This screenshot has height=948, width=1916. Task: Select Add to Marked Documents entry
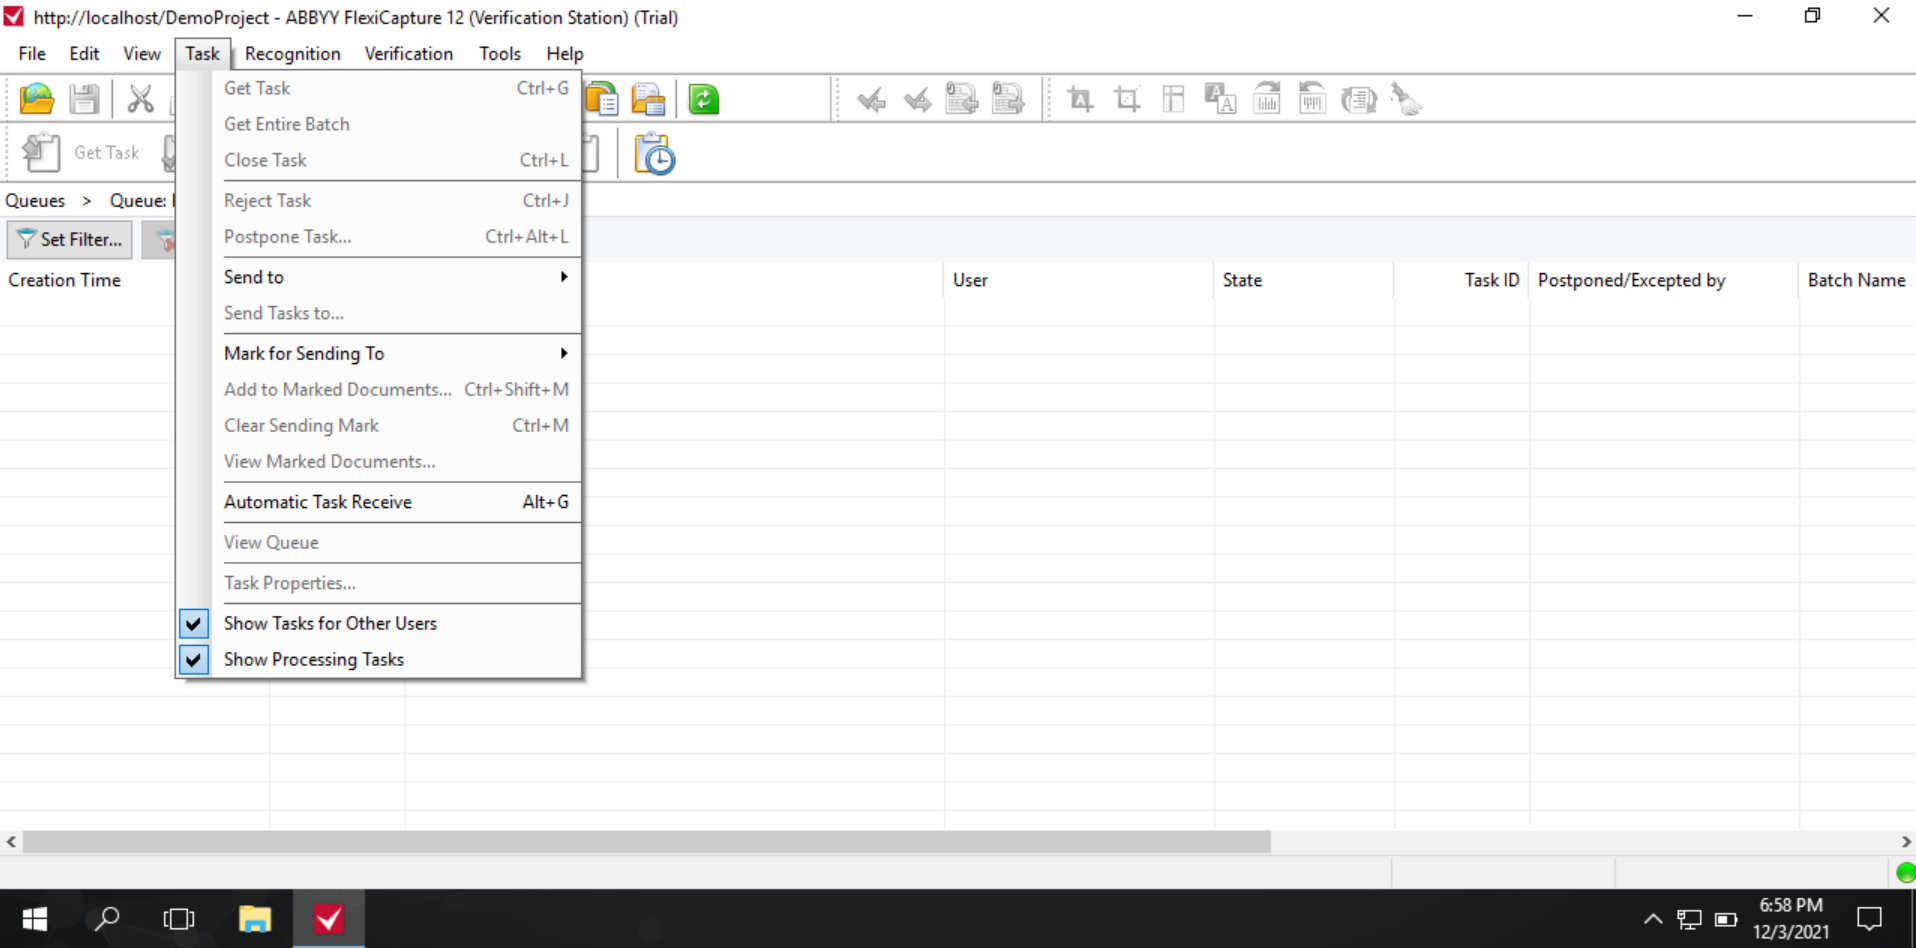tap(379, 389)
